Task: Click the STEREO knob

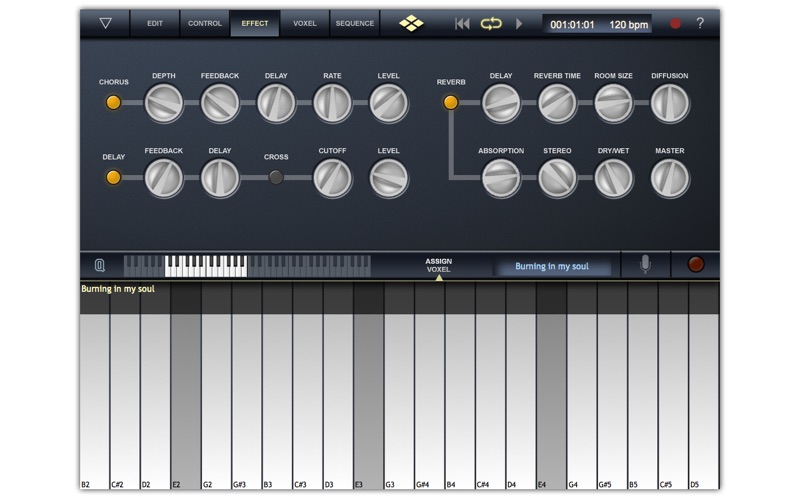Action: (x=557, y=178)
